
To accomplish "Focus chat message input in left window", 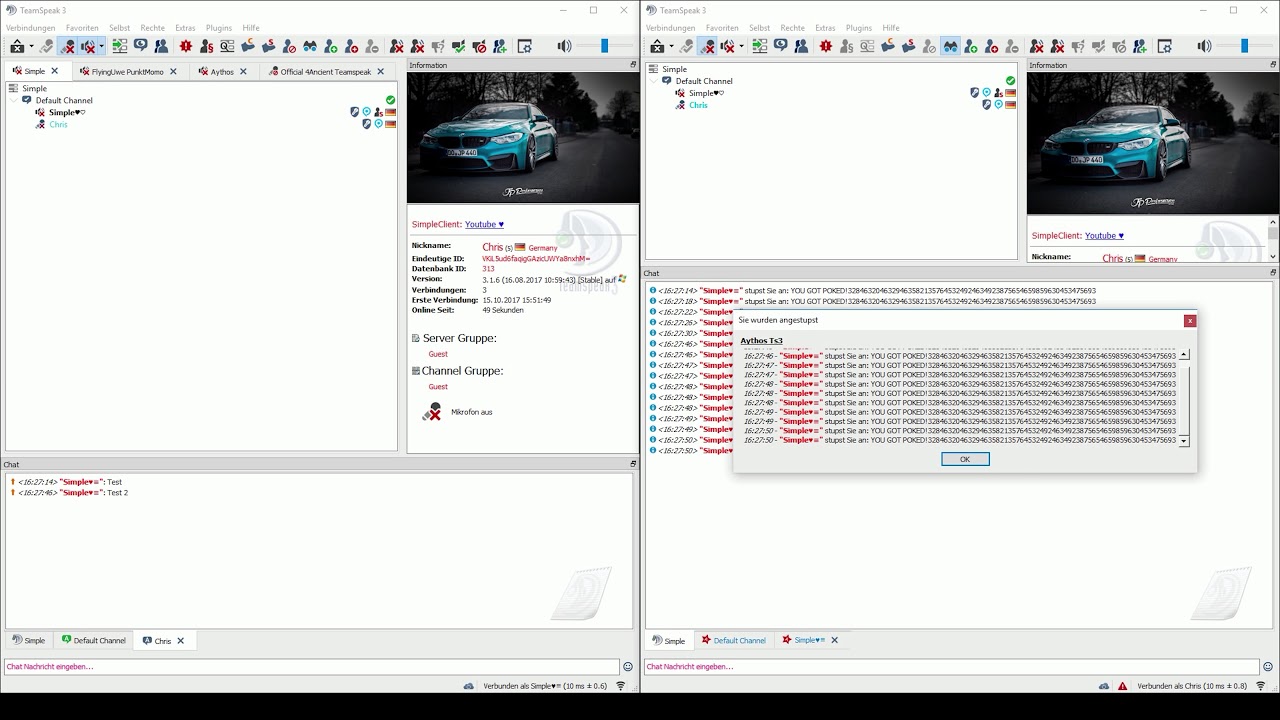I will pos(311,666).
